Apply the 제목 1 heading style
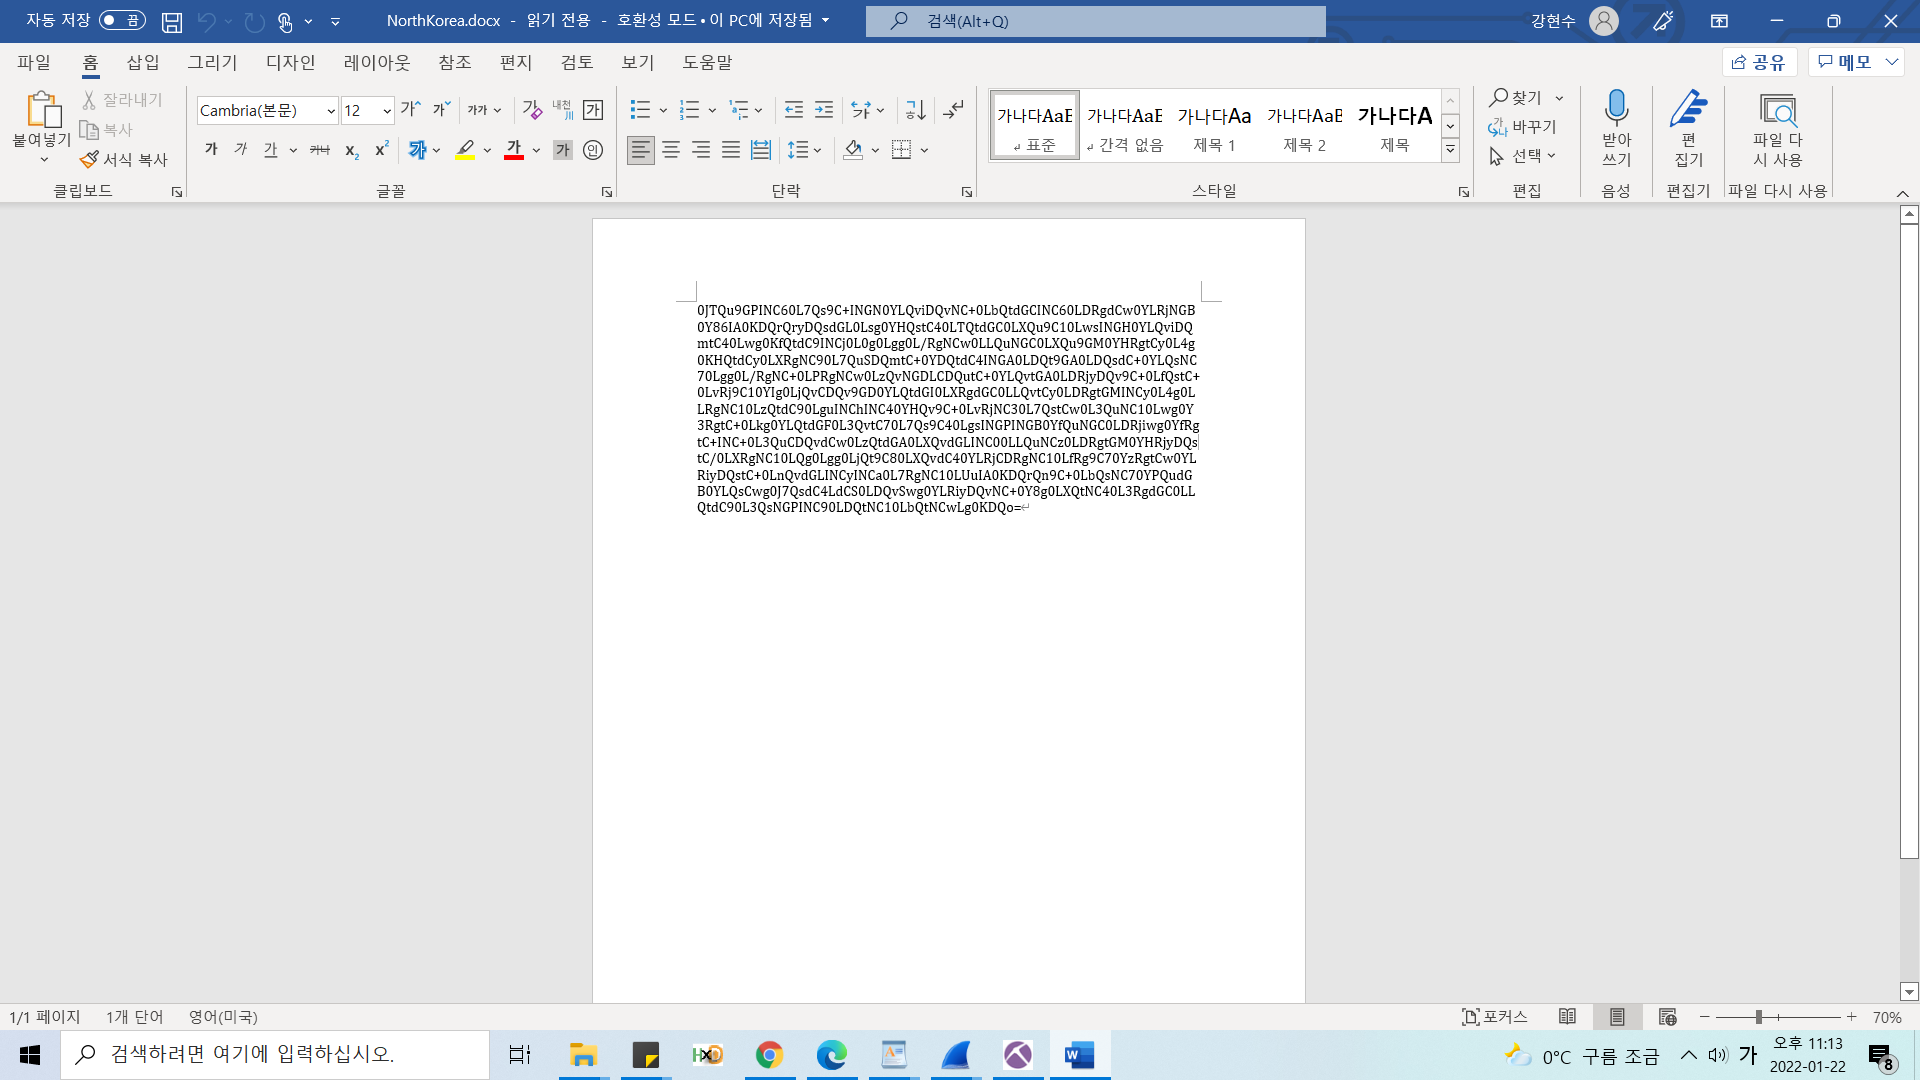1920x1080 pixels. click(1214, 126)
